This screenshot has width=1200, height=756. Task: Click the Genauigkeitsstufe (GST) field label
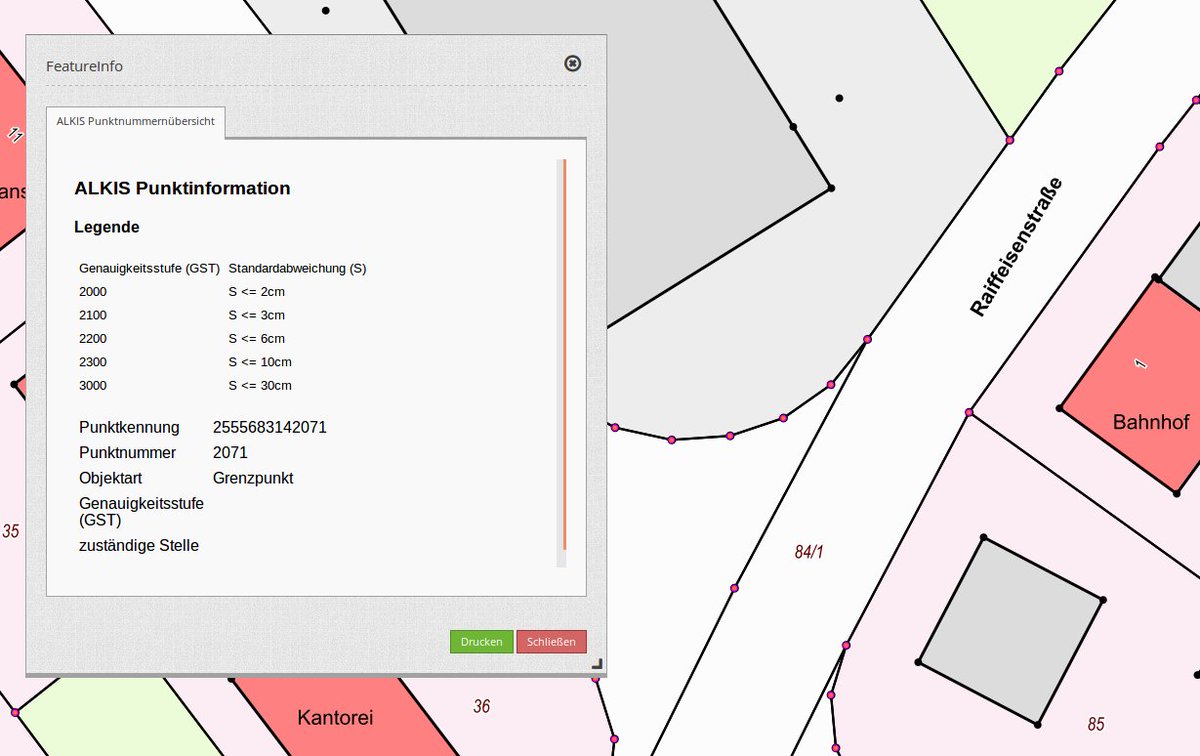[x=141, y=512]
